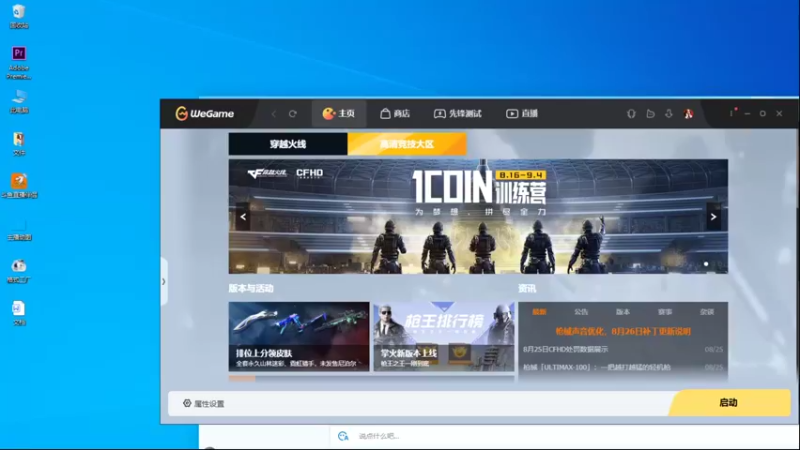Open the 排位上分领皮肤 activity card
Viewport: 800px width, 450px height.
[x=299, y=336]
